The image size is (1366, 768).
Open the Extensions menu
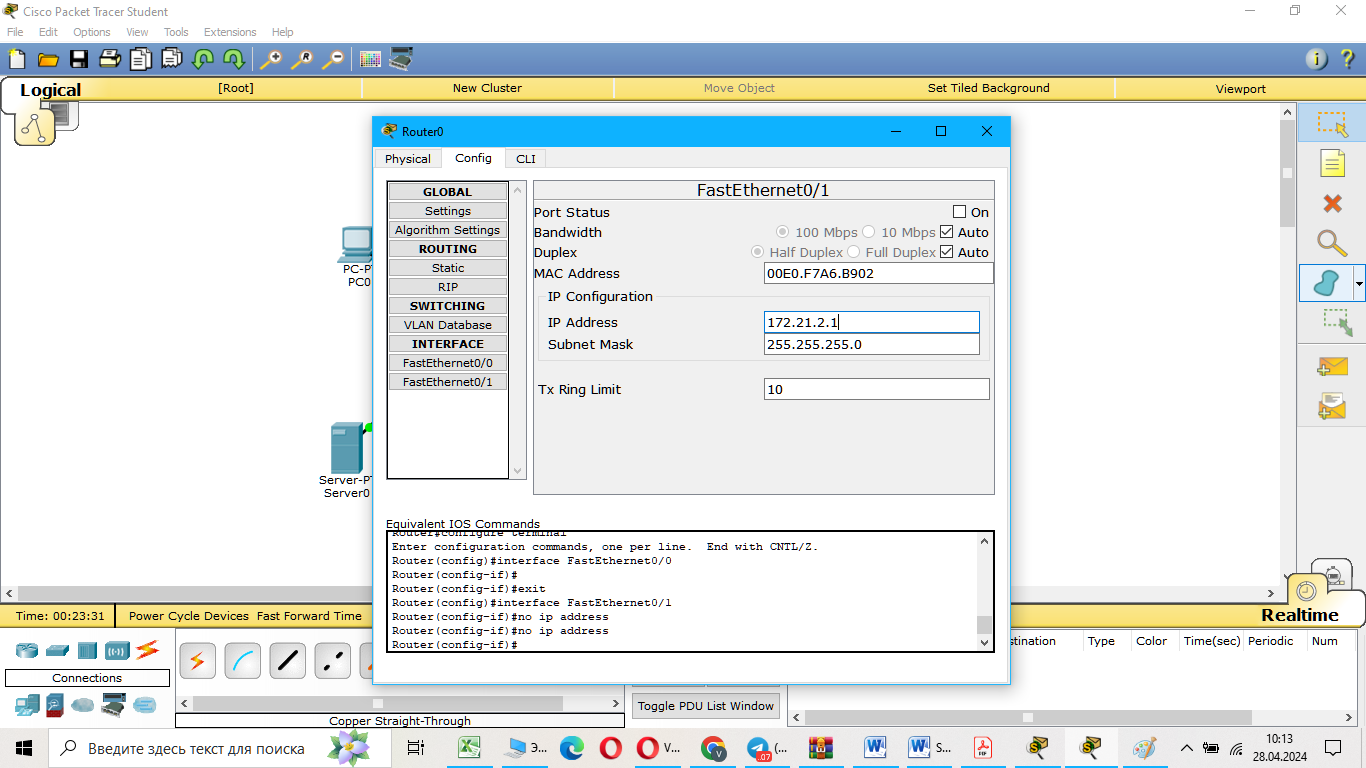(x=230, y=32)
